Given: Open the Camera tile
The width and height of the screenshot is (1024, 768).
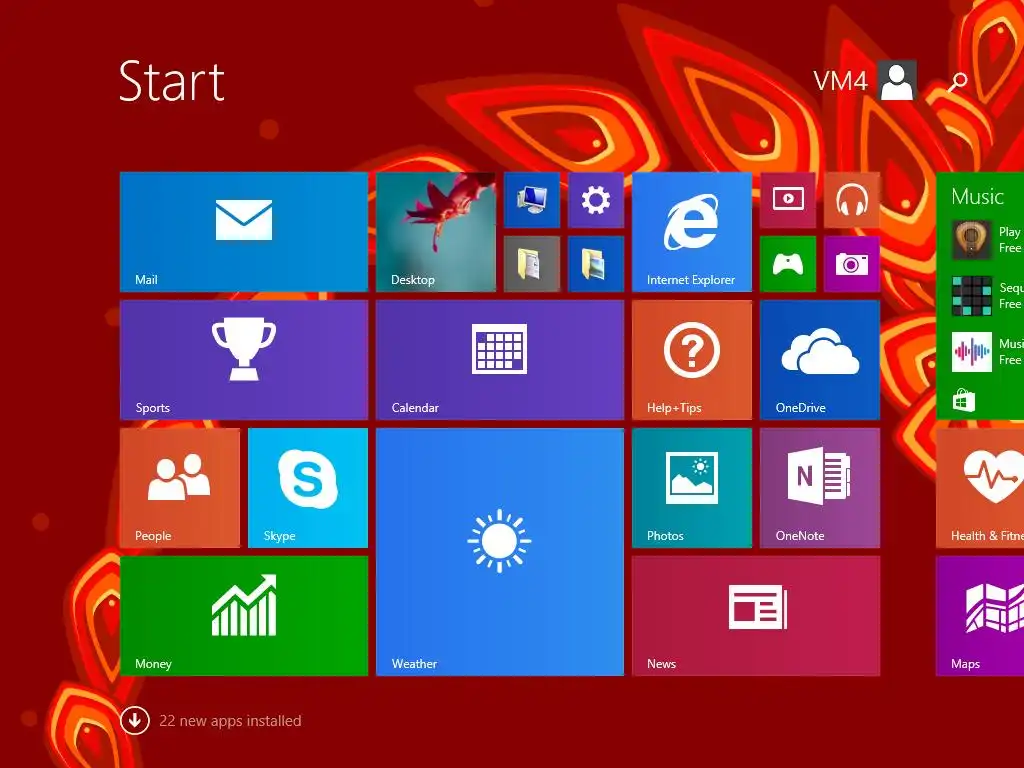Looking at the screenshot, I should coord(852,264).
